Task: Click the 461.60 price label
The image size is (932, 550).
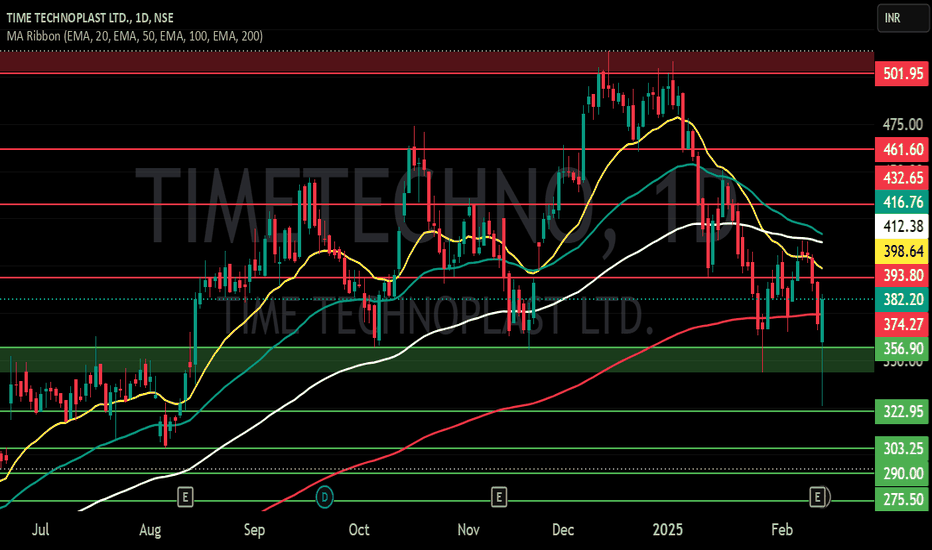Action: (x=902, y=149)
